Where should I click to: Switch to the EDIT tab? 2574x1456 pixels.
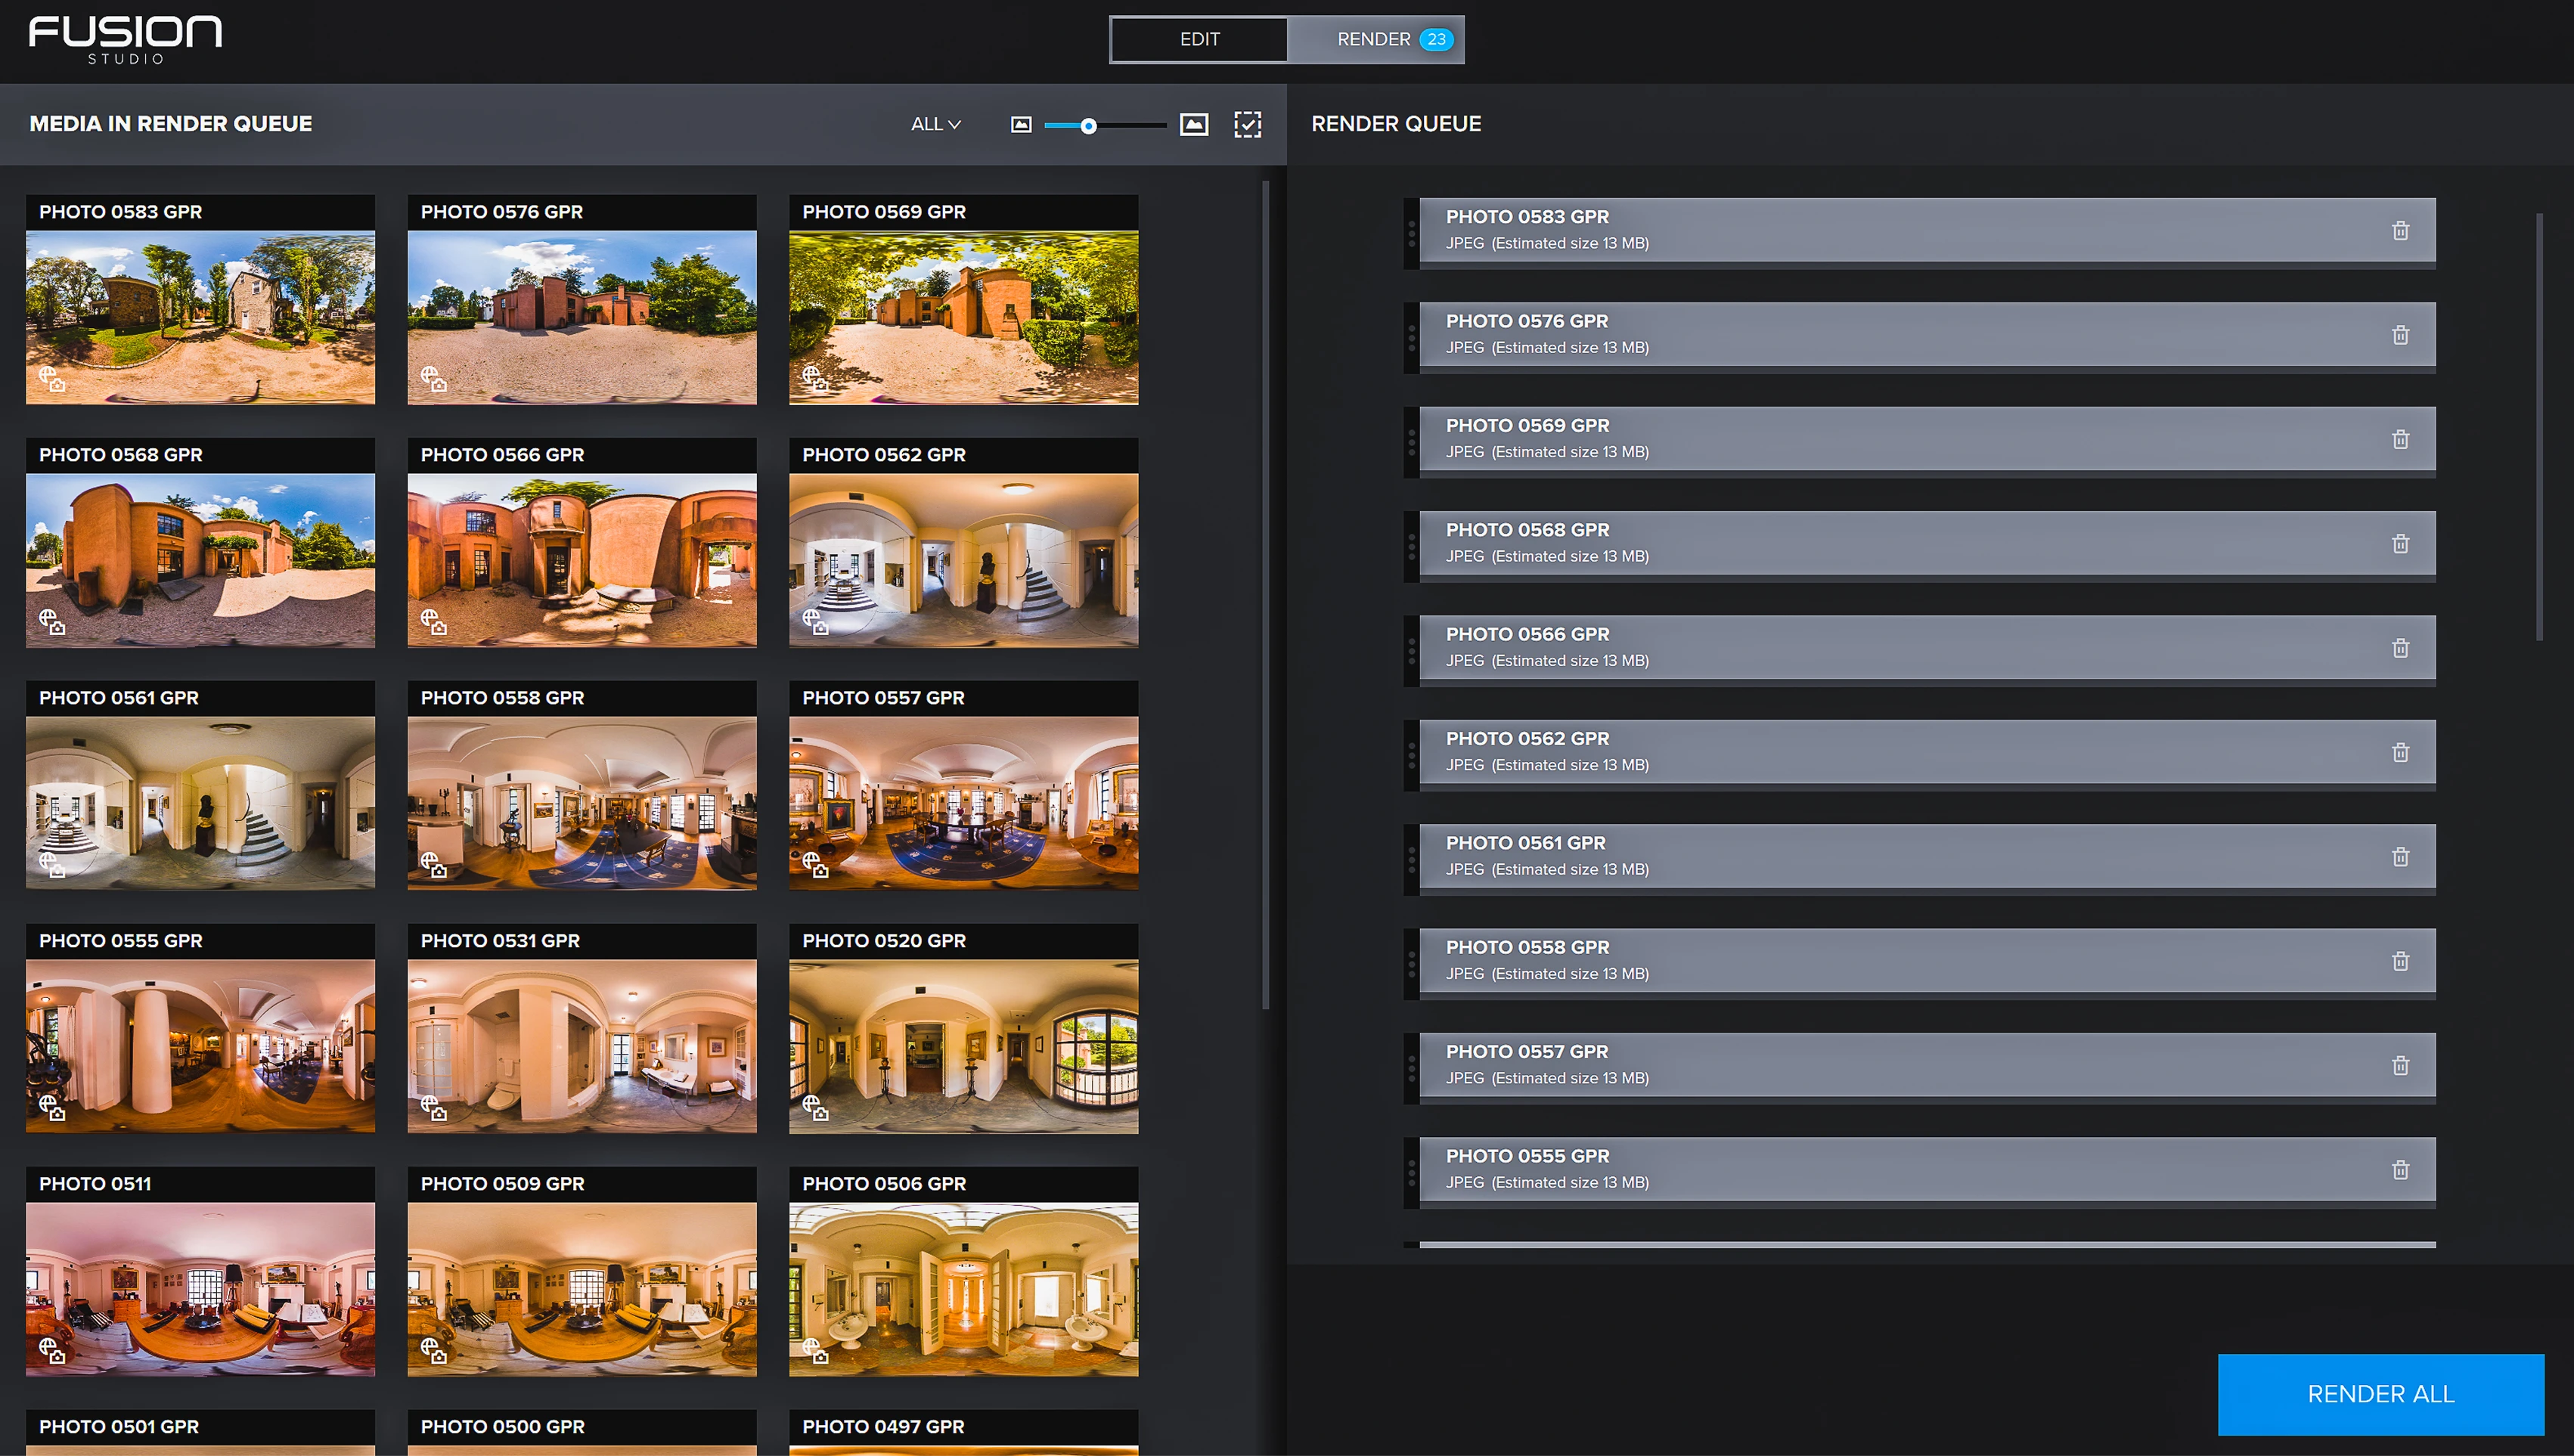tap(1199, 39)
